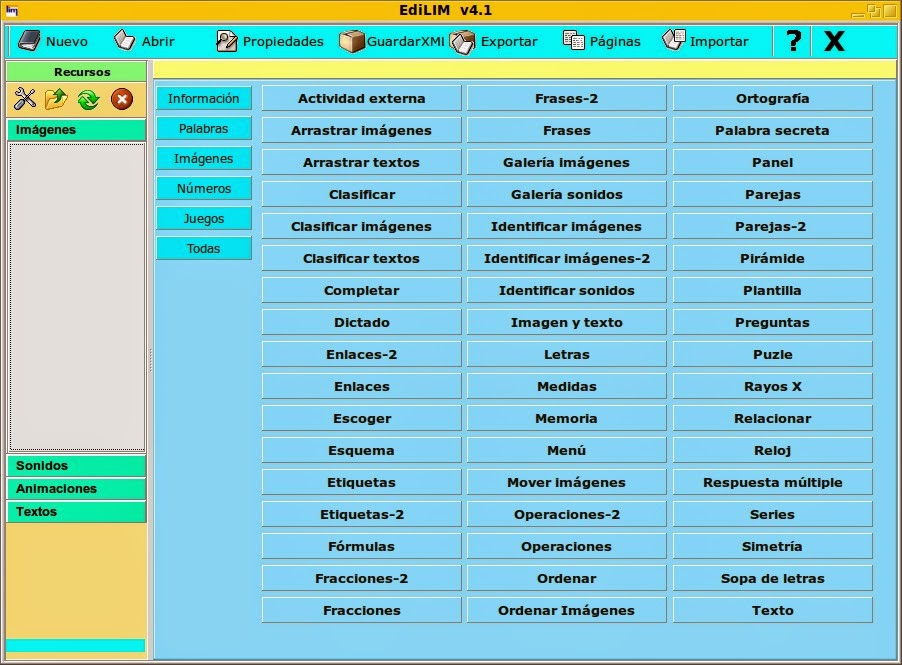
Task: Click the Nuevo book icon
Action: 29,41
